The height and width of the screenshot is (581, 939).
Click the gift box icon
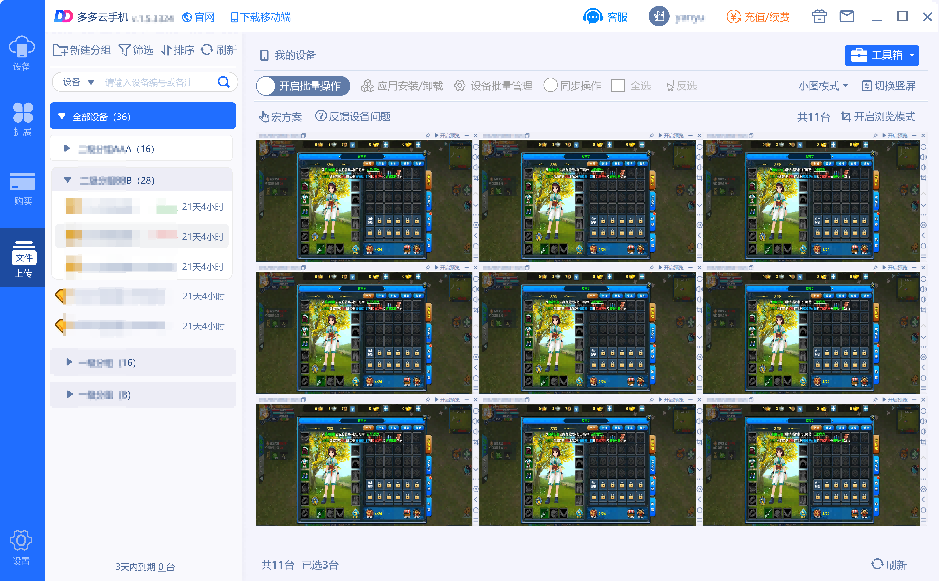819,16
